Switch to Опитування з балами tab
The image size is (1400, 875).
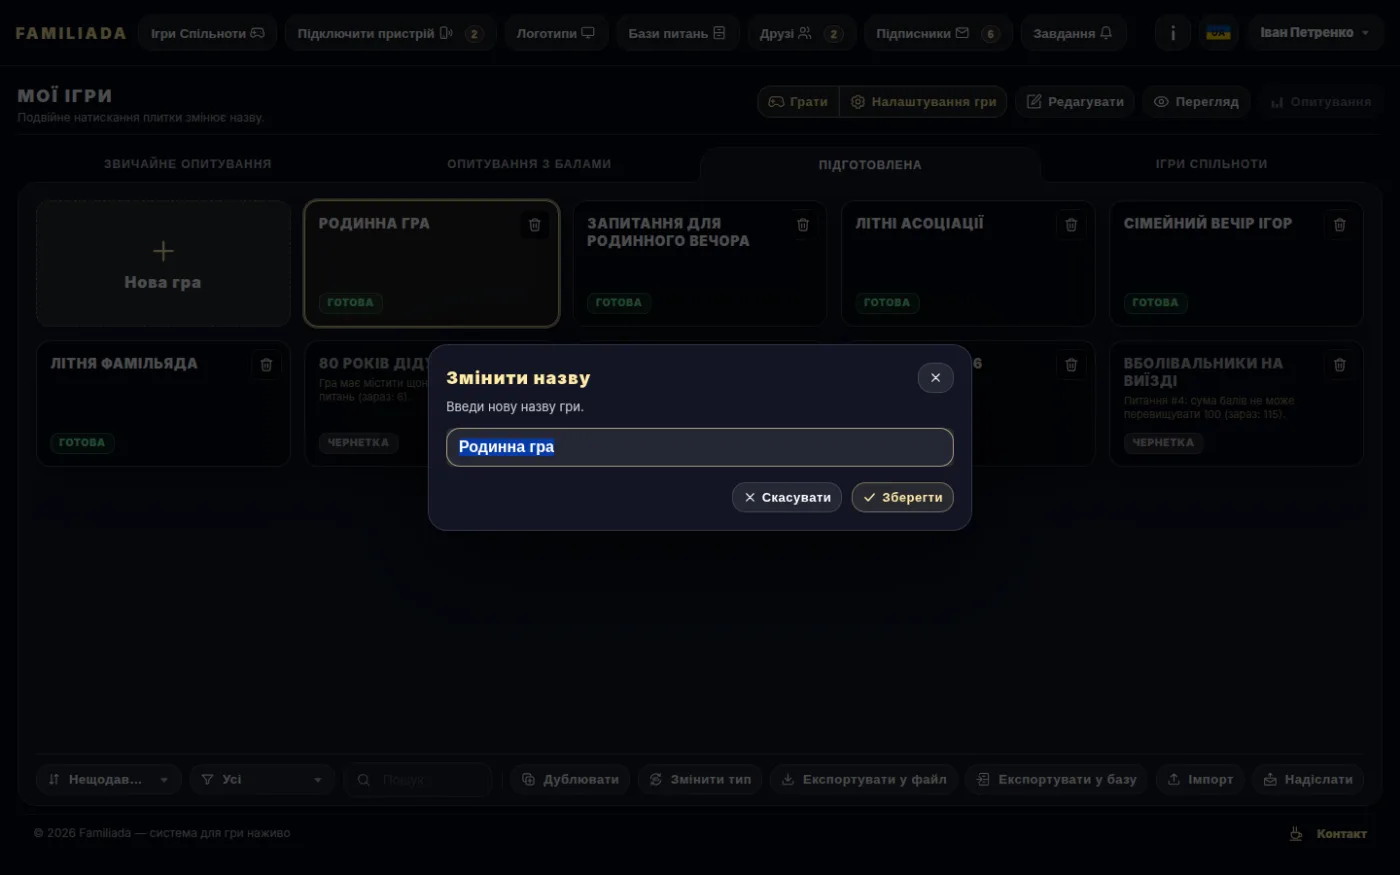[x=529, y=164]
